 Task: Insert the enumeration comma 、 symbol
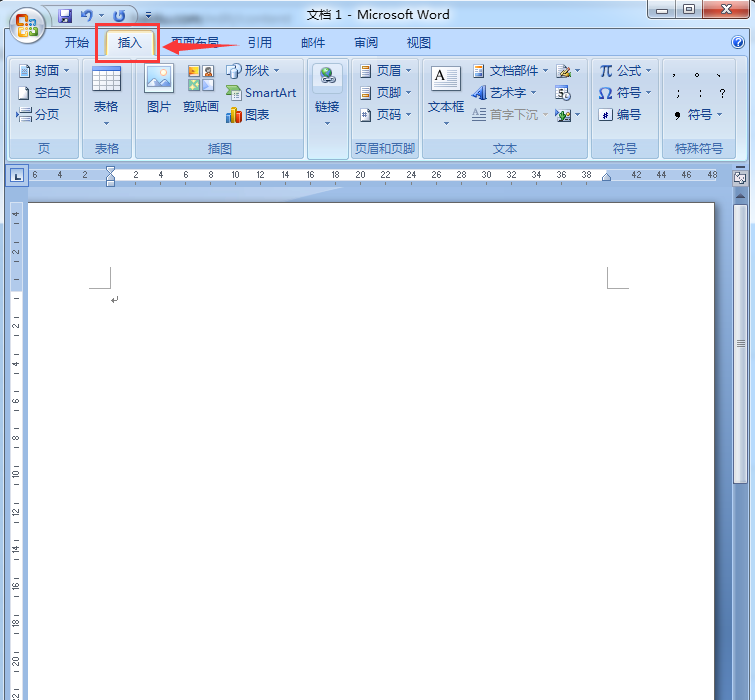click(x=719, y=74)
